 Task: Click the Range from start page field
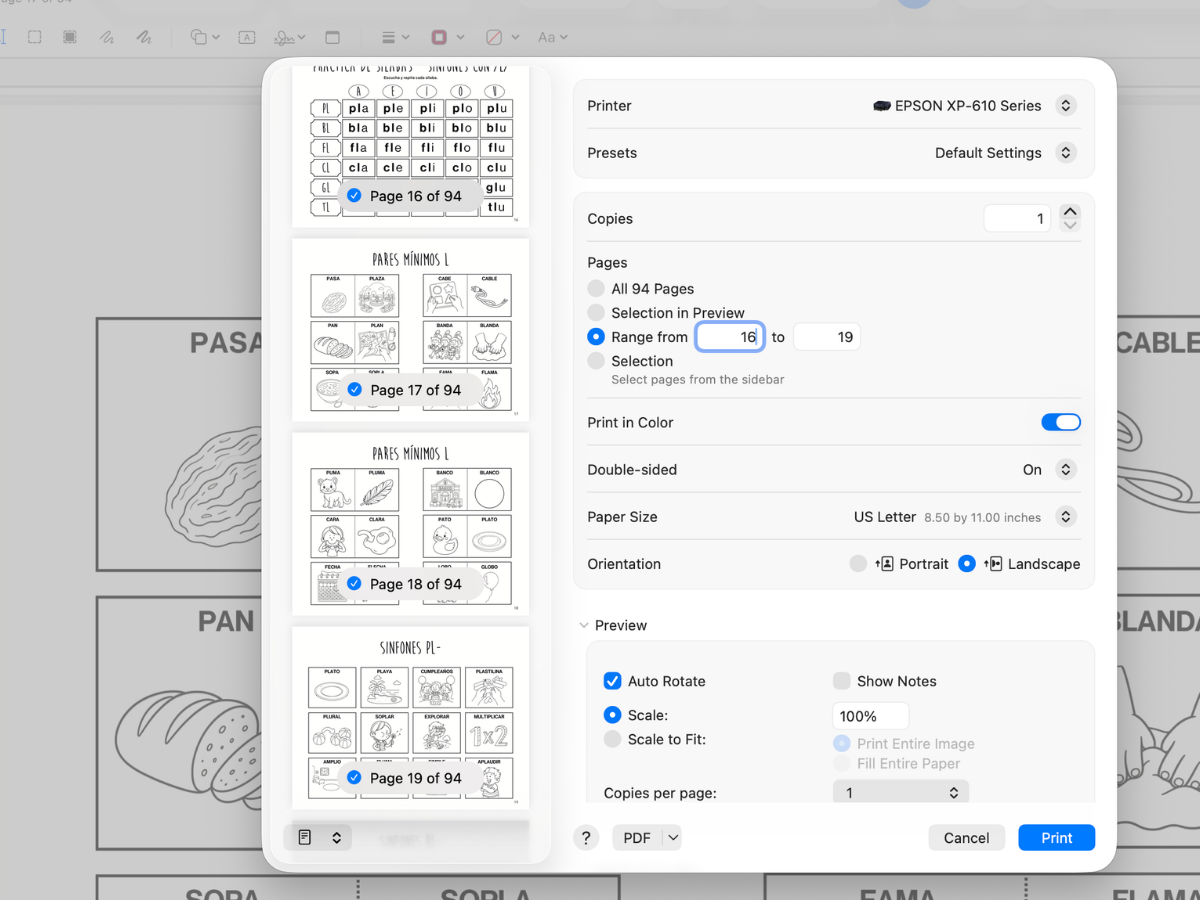tap(730, 337)
